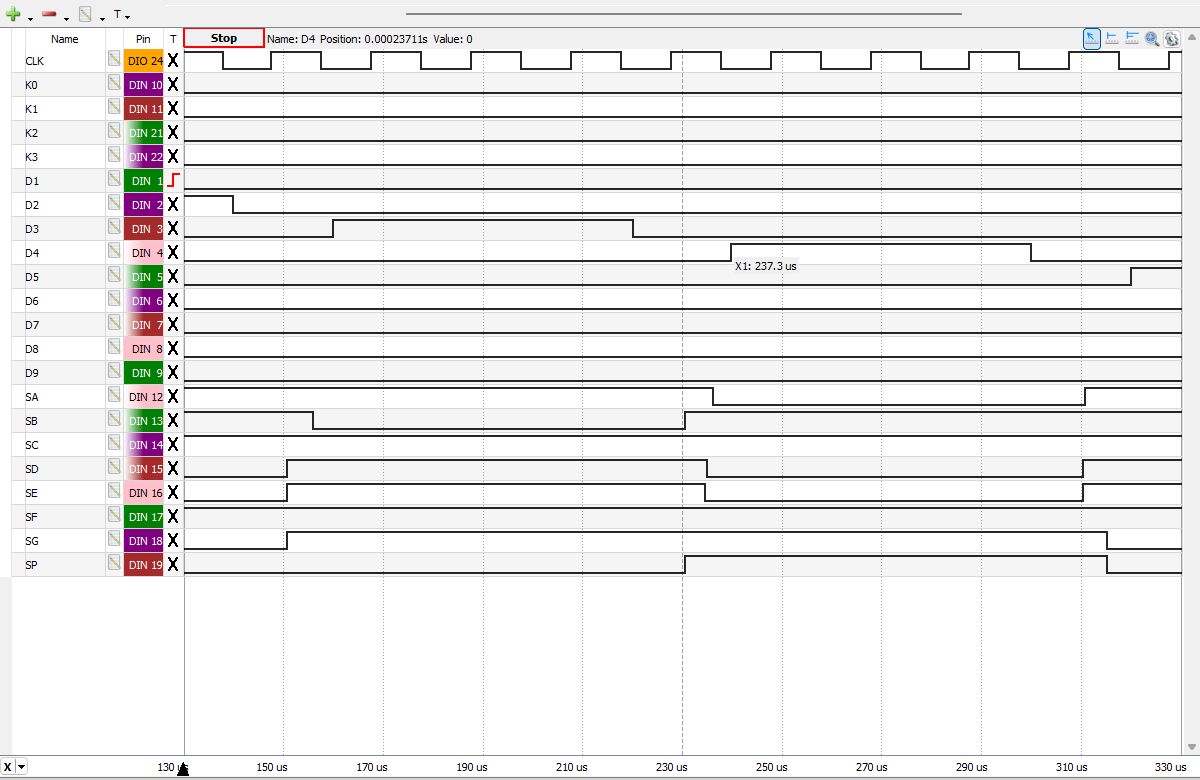Toggle trigger condition X for D2
Image resolution: width=1200 pixels, height=780 pixels.
[173, 204]
